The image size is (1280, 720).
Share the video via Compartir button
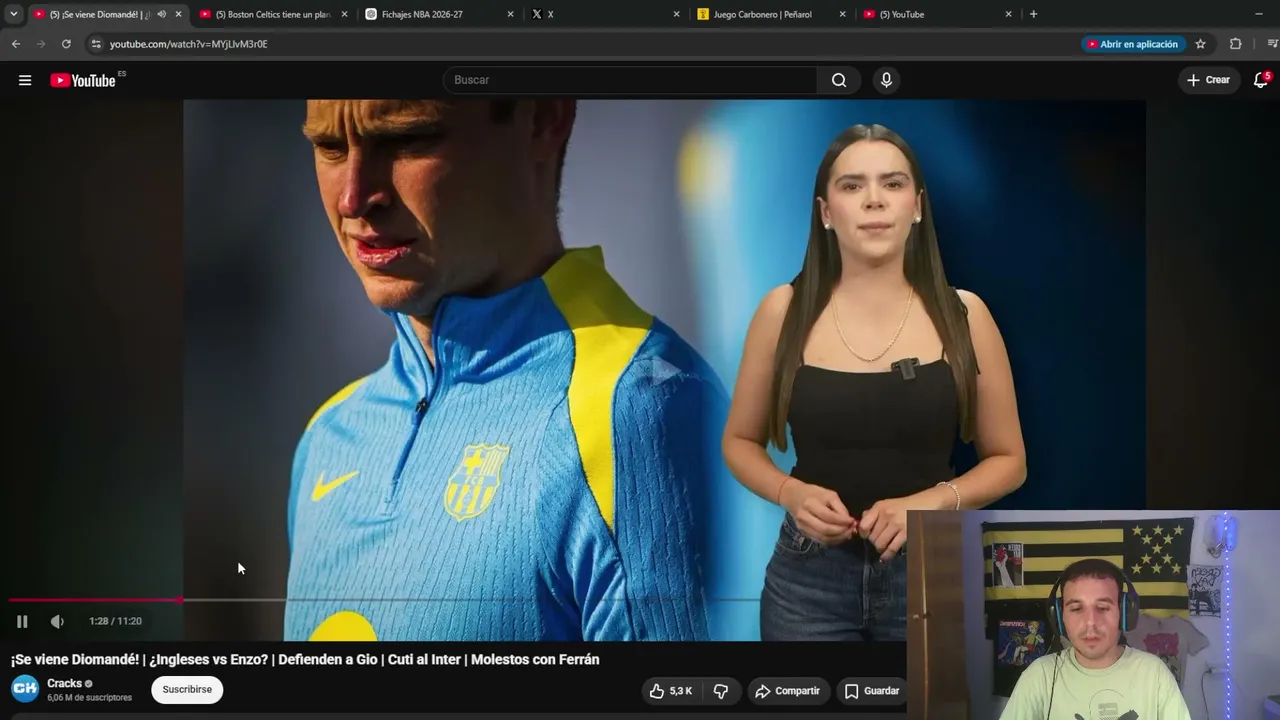787,691
